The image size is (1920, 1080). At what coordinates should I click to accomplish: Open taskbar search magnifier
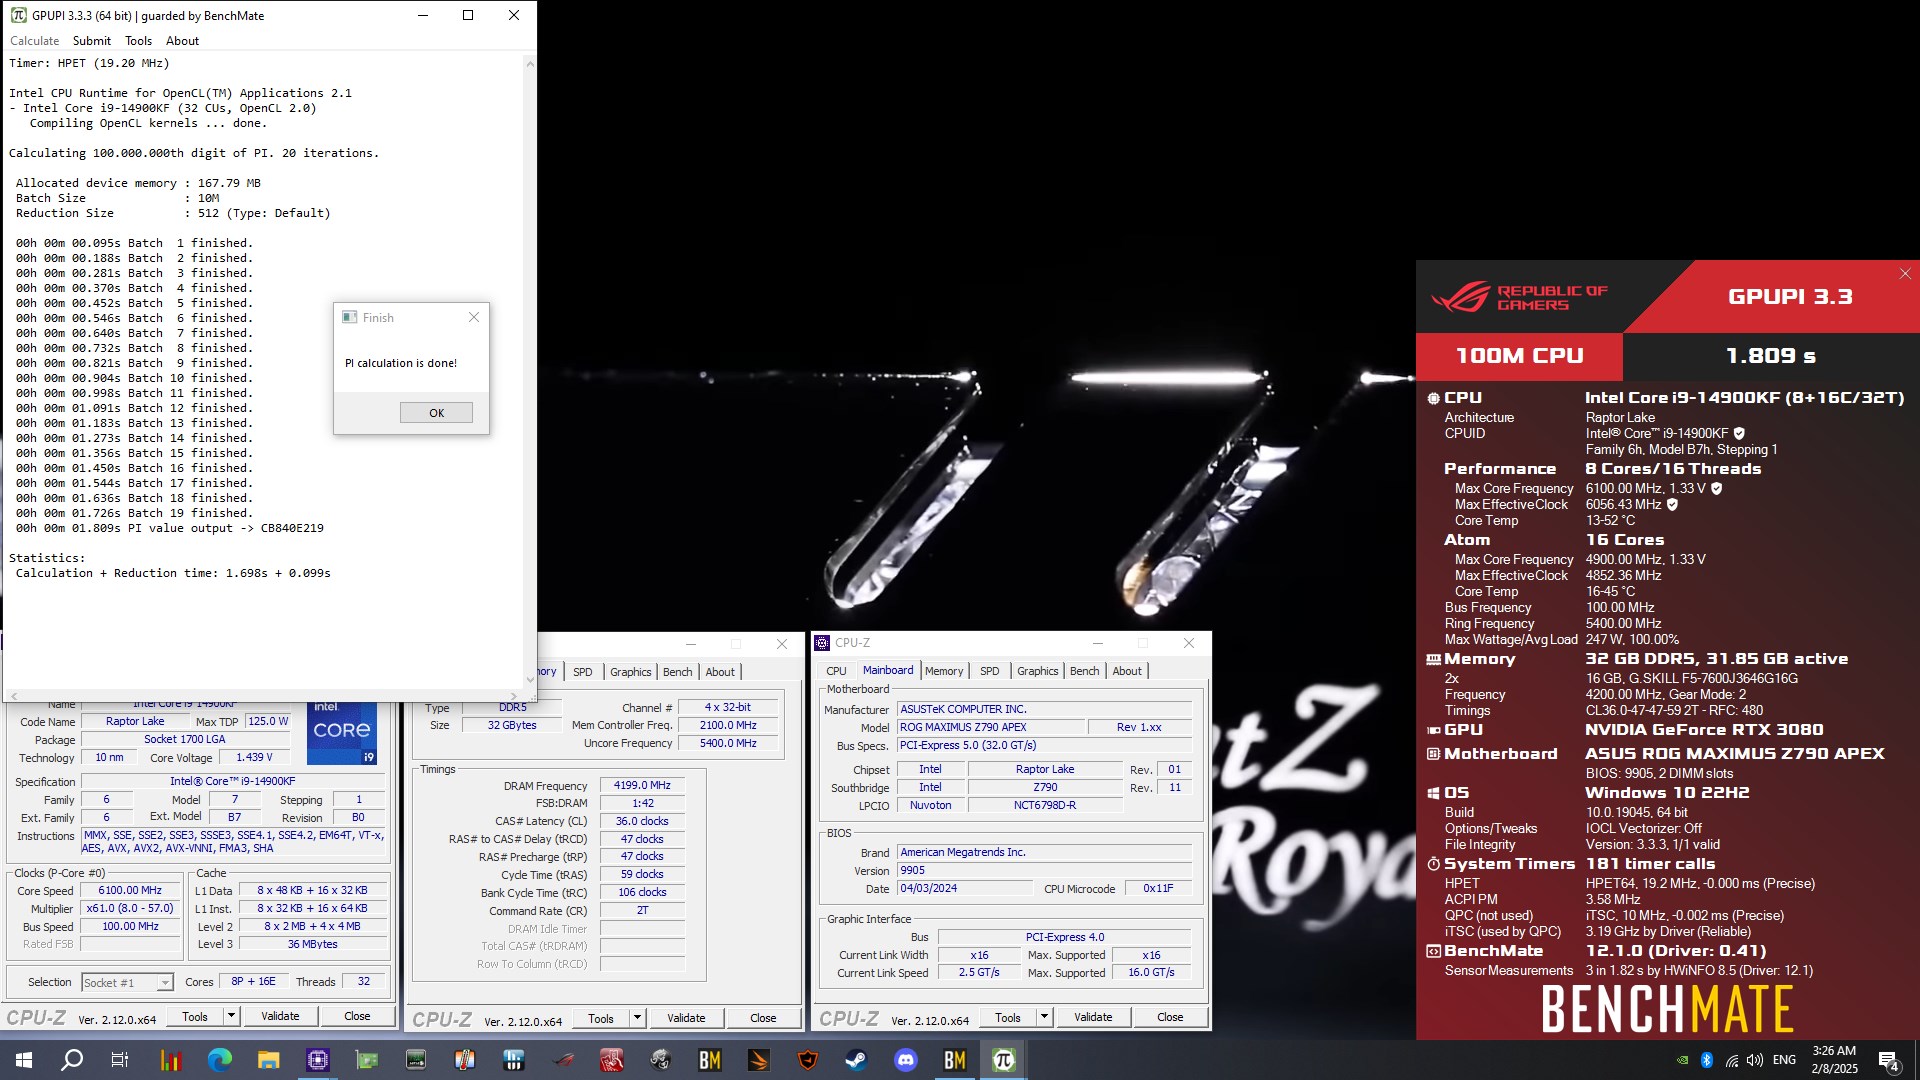click(72, 1060)
